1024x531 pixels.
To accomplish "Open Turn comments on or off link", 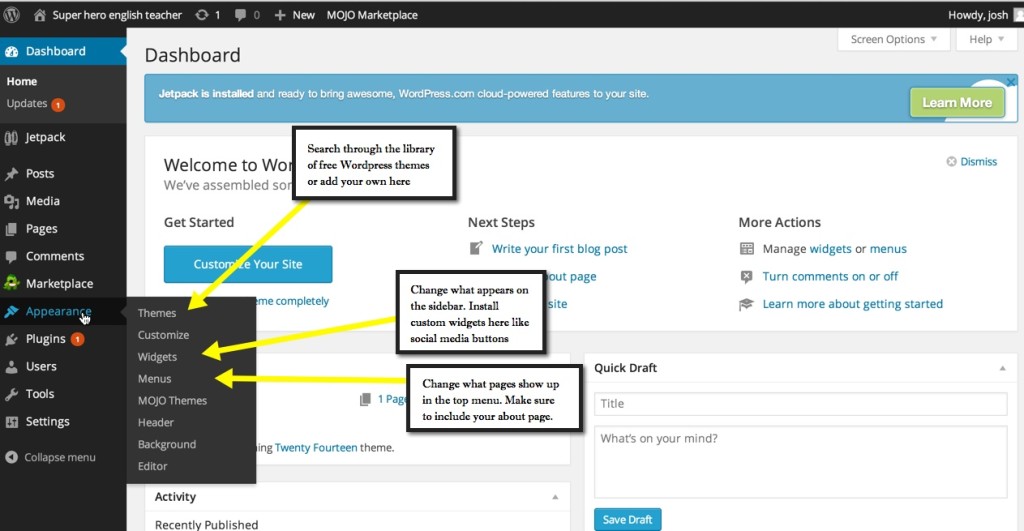I will click(830, 276).
